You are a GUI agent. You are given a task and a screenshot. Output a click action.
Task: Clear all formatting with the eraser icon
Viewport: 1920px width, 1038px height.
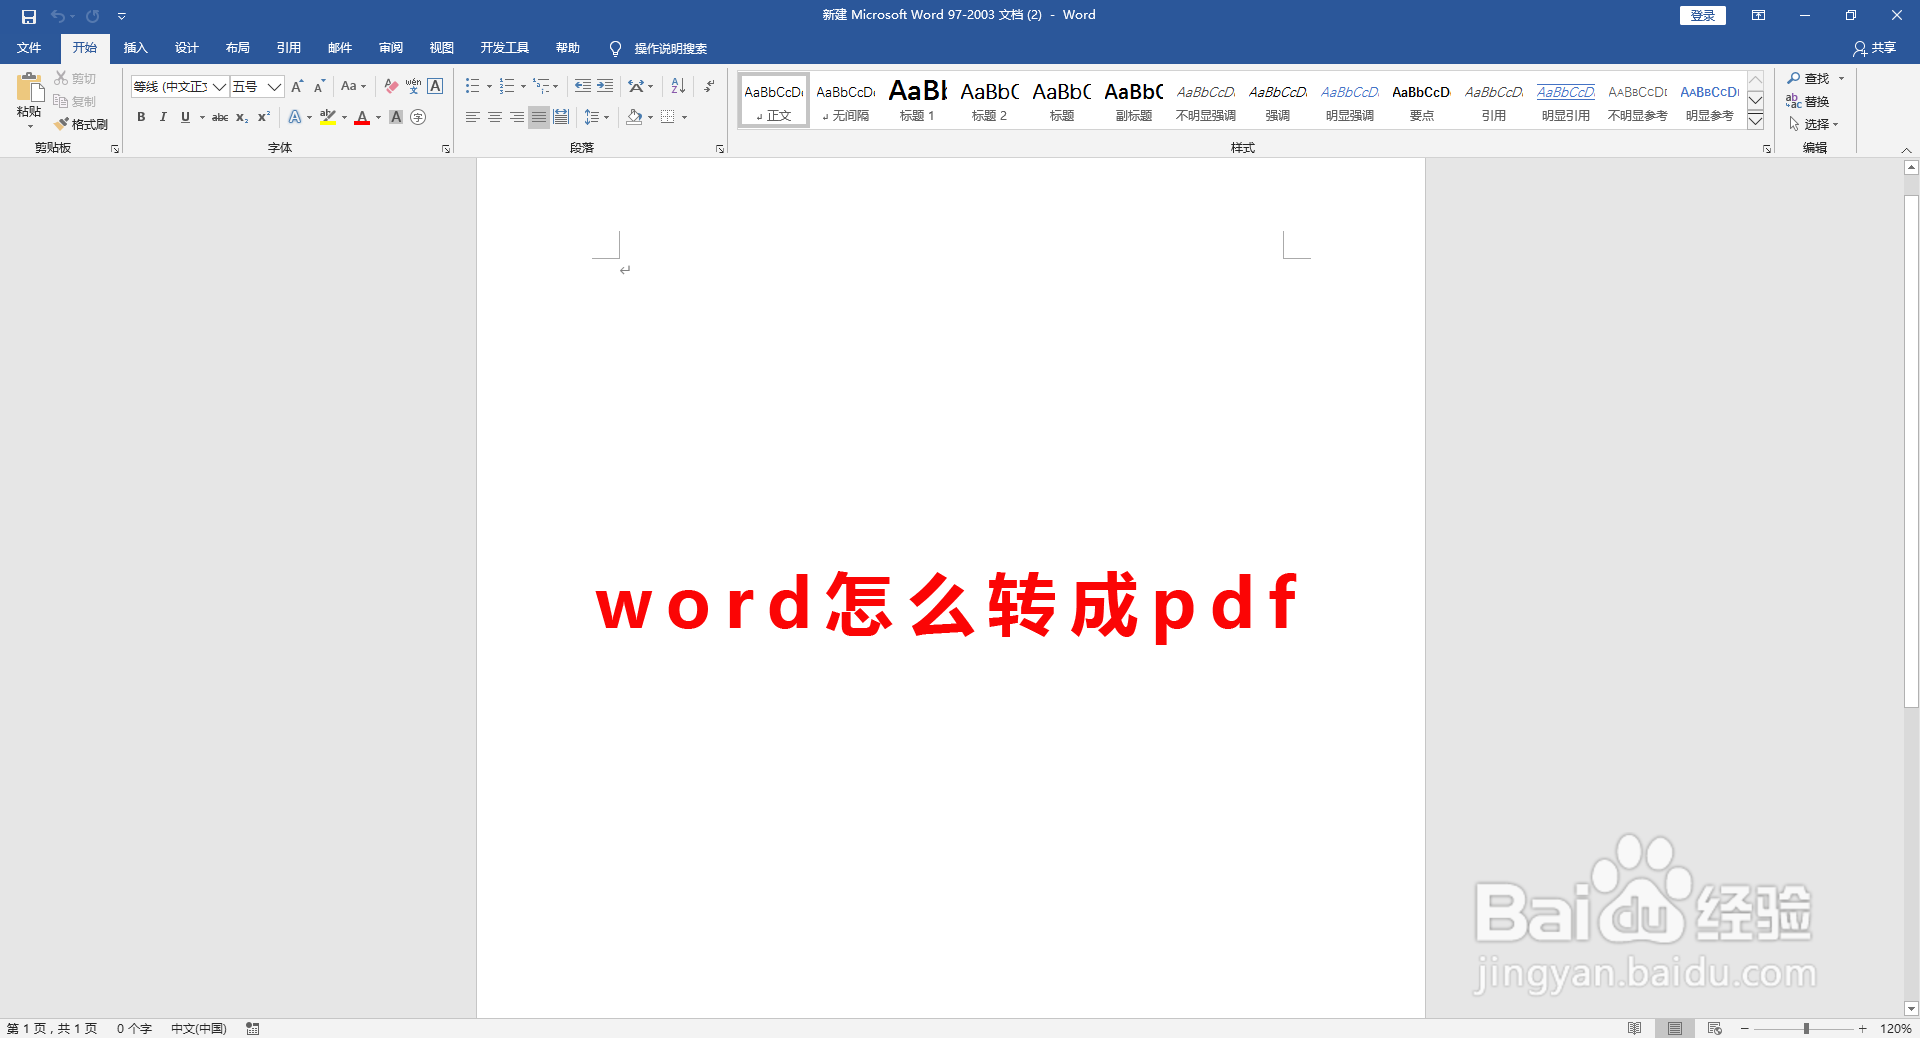(x=391, y=86)
